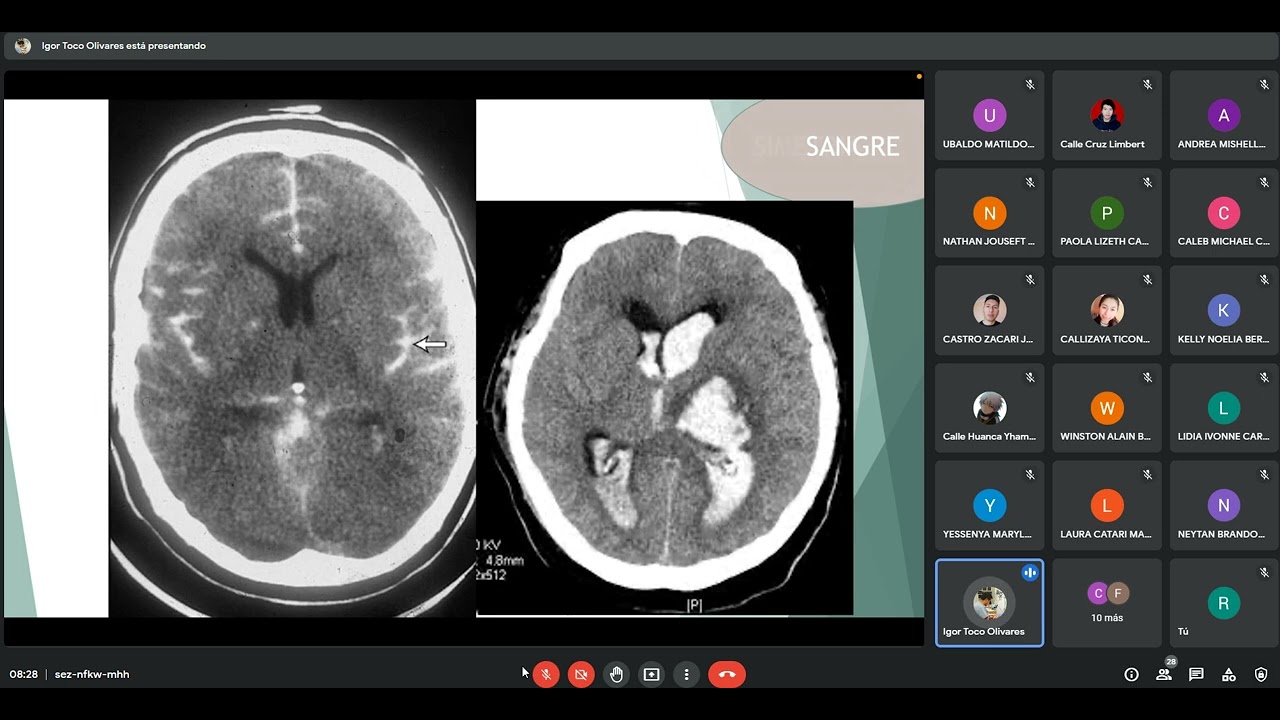1280x720 pixels.
Task: Click muted mic icon on UBALDO tile
Action: point(1030,85)
